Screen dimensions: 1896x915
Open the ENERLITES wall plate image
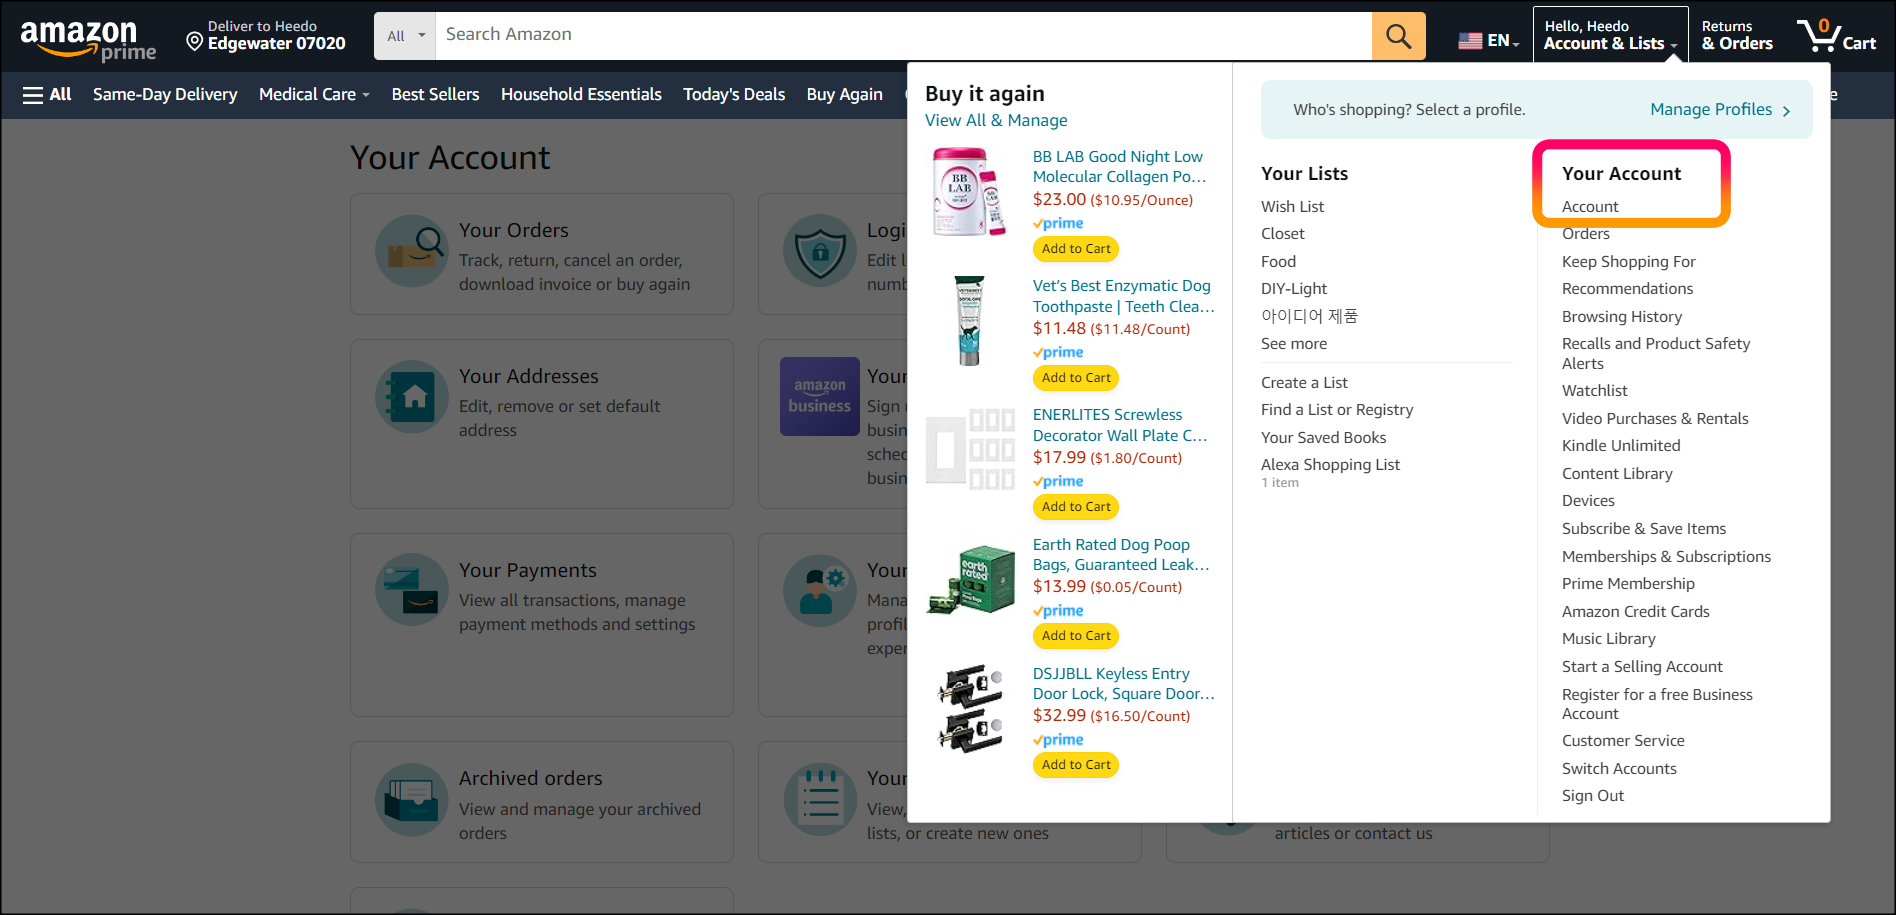tap(970, 450)
